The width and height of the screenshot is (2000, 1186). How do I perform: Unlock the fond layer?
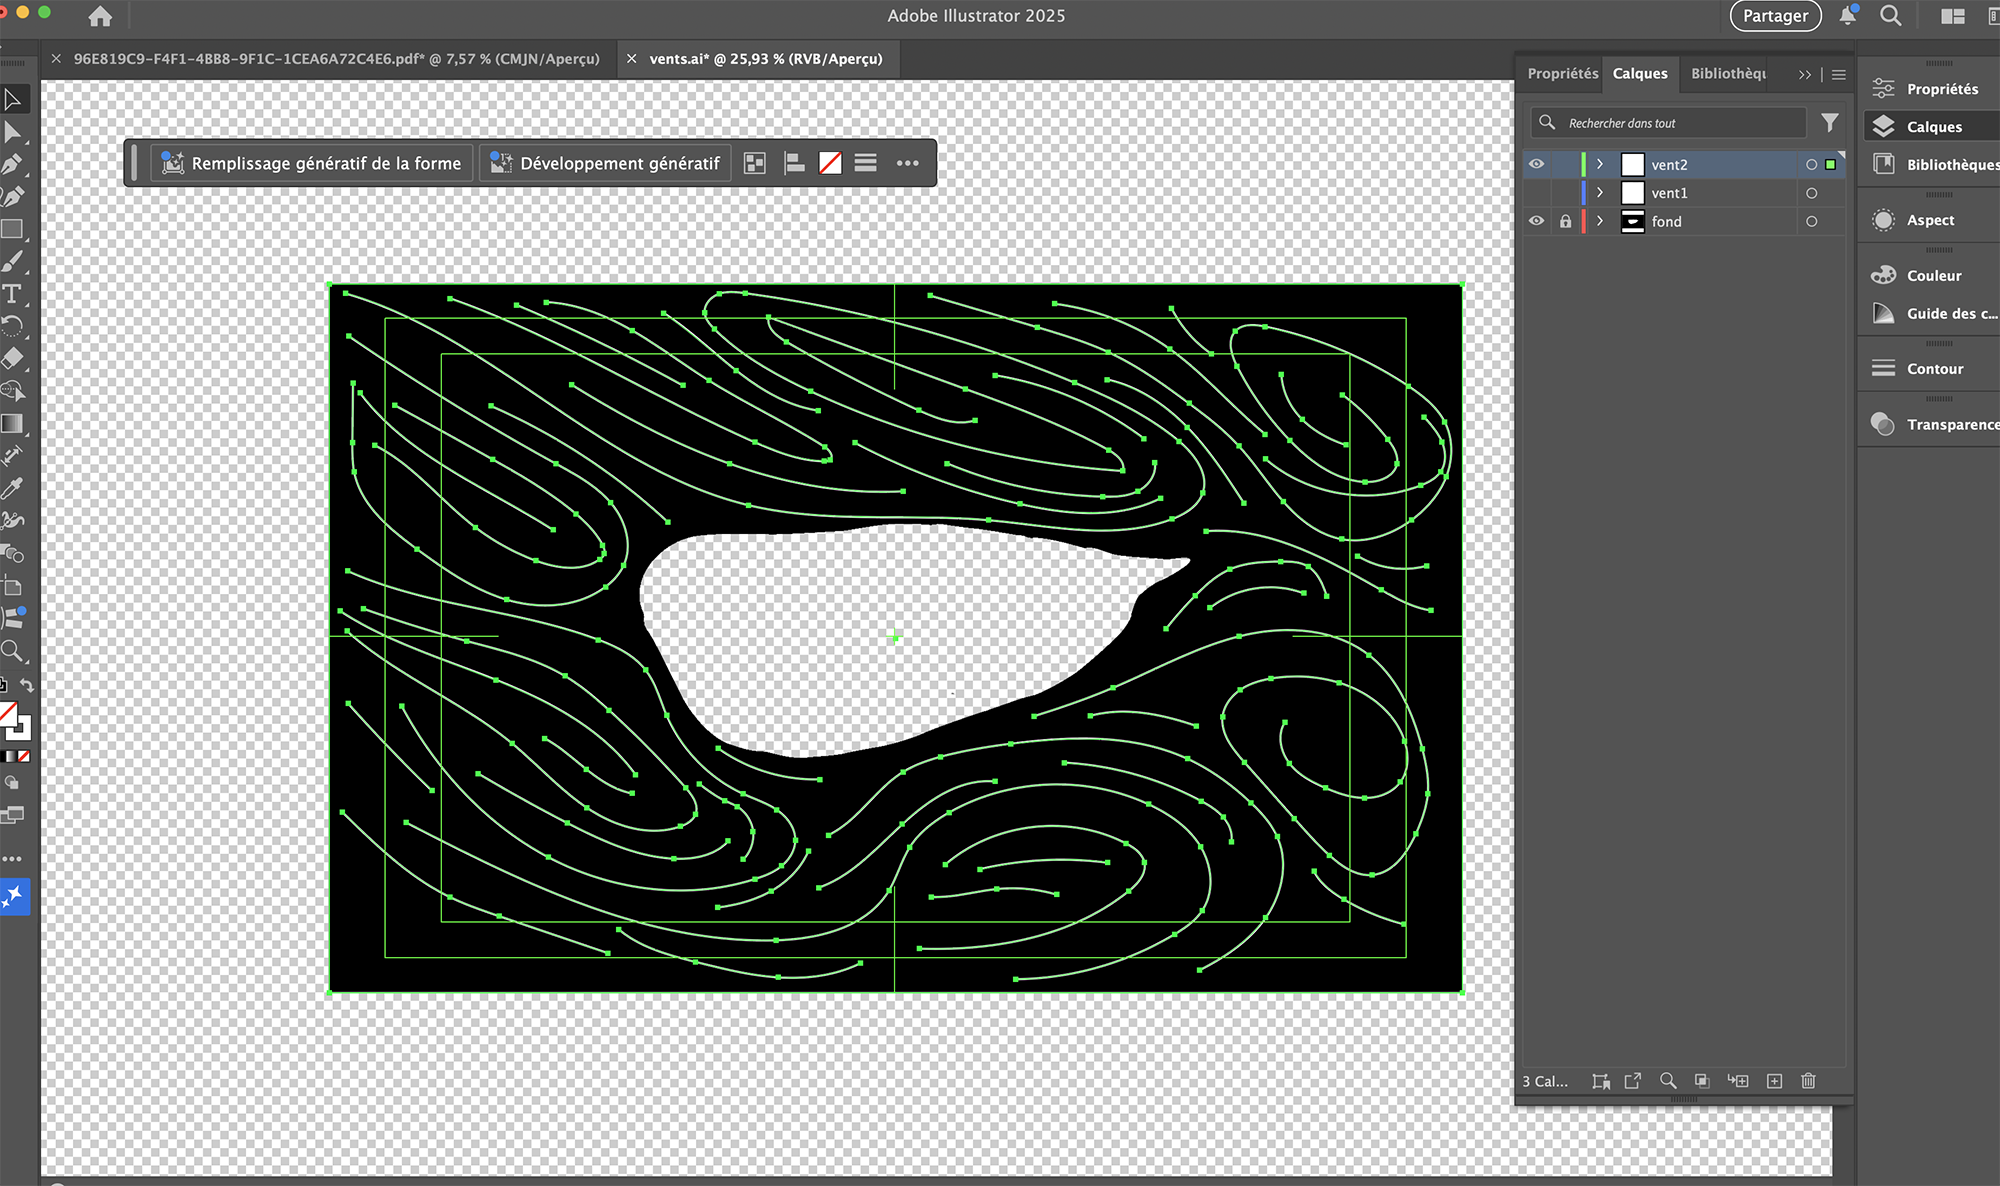click(x=1565, y=222)
